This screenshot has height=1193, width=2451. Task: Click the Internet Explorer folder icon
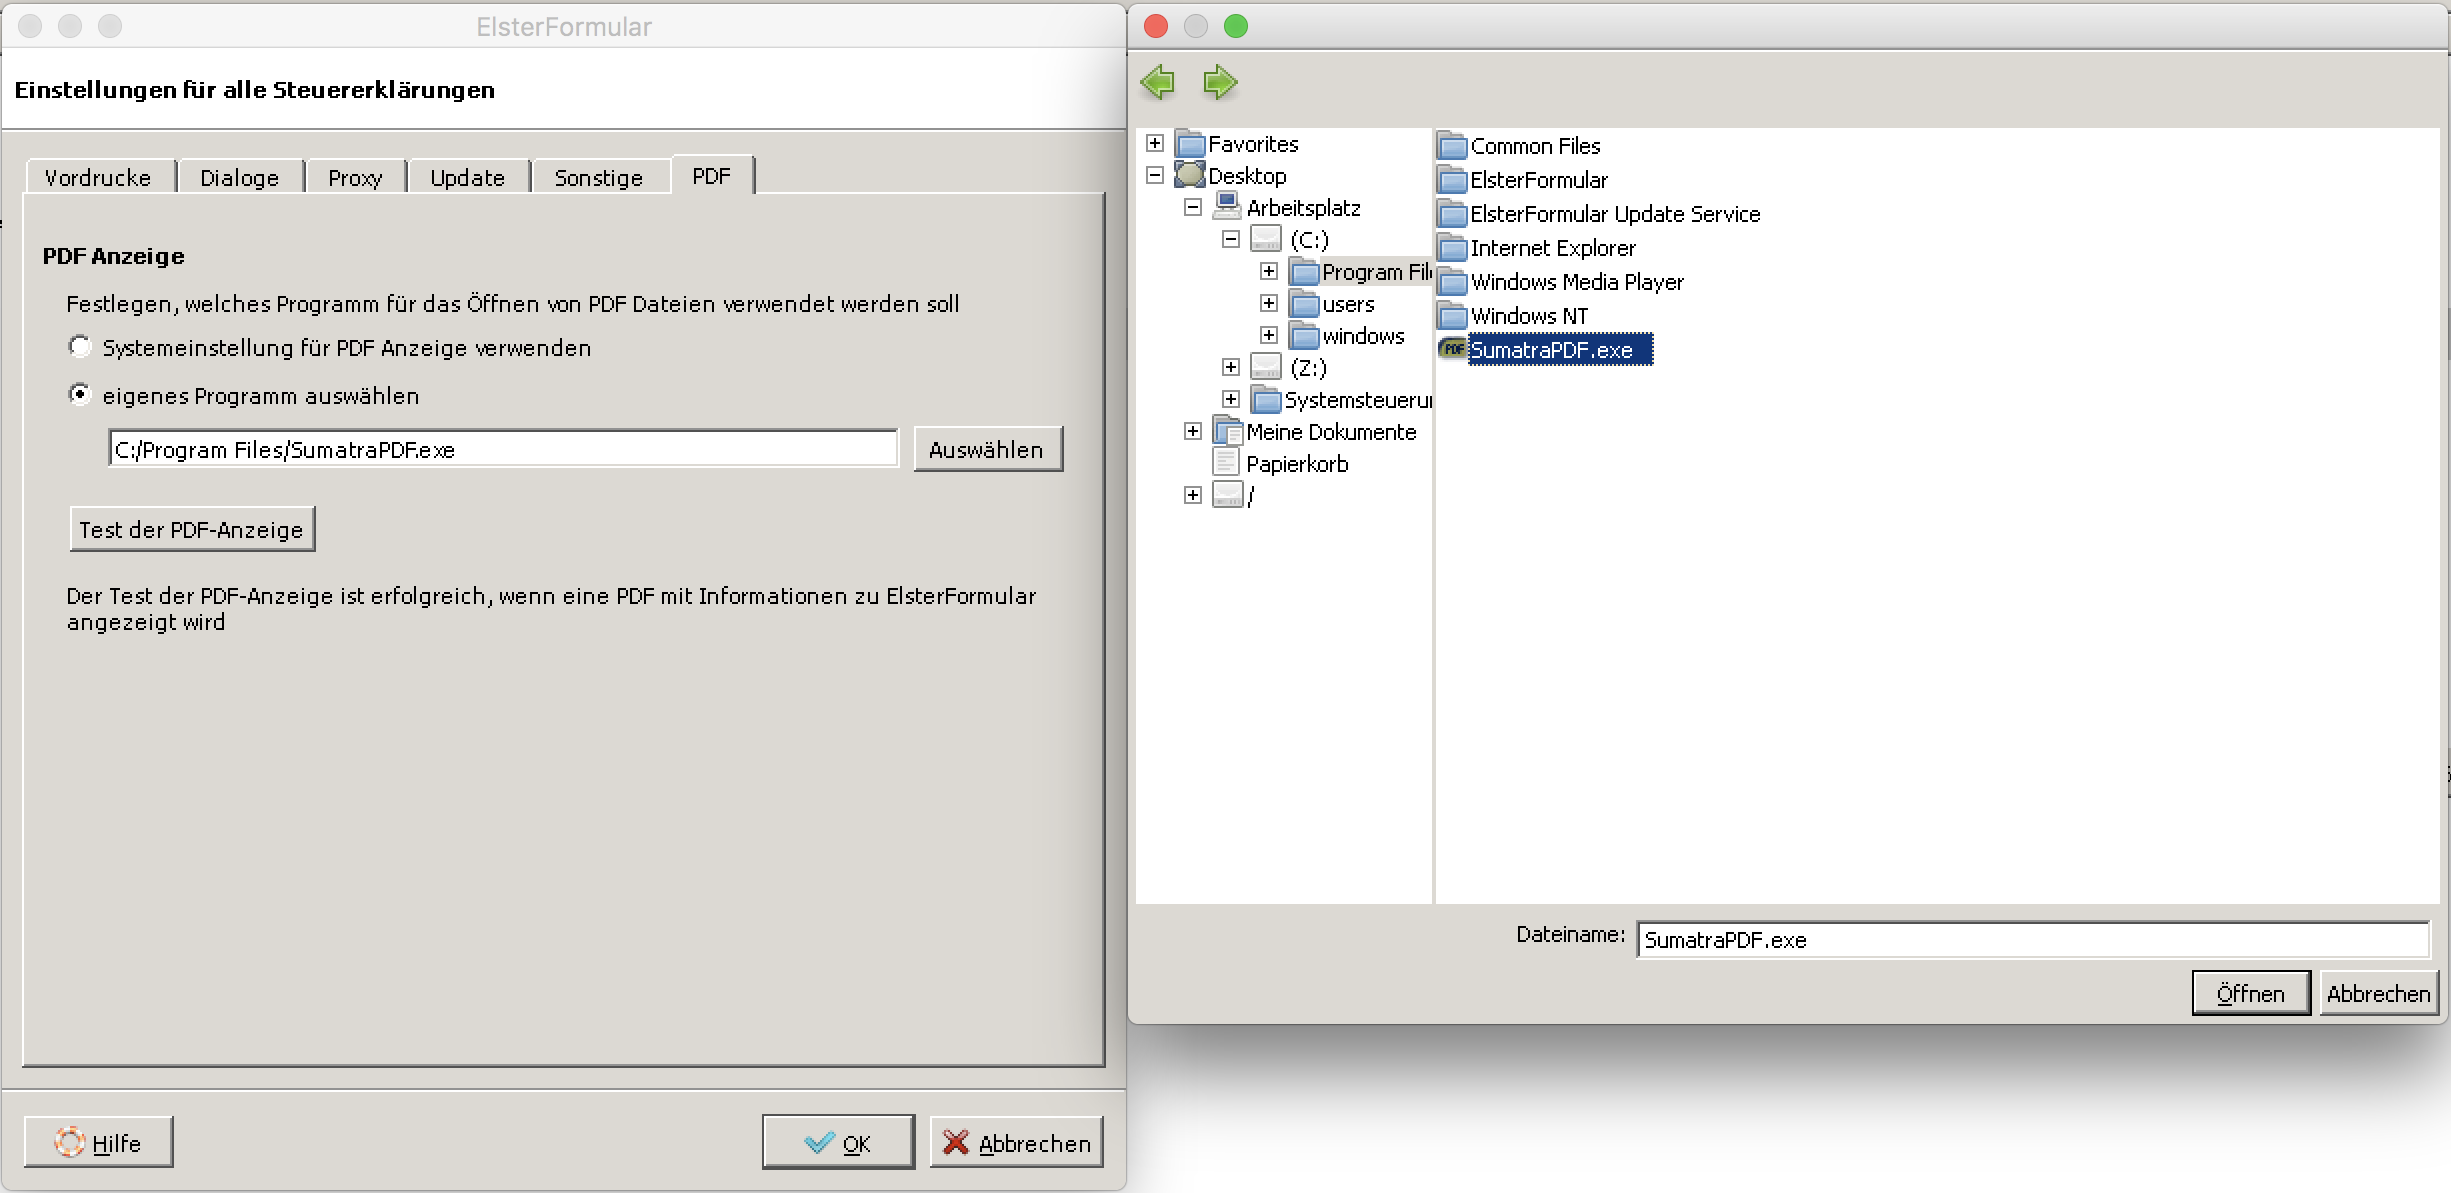coord(1452,248)
